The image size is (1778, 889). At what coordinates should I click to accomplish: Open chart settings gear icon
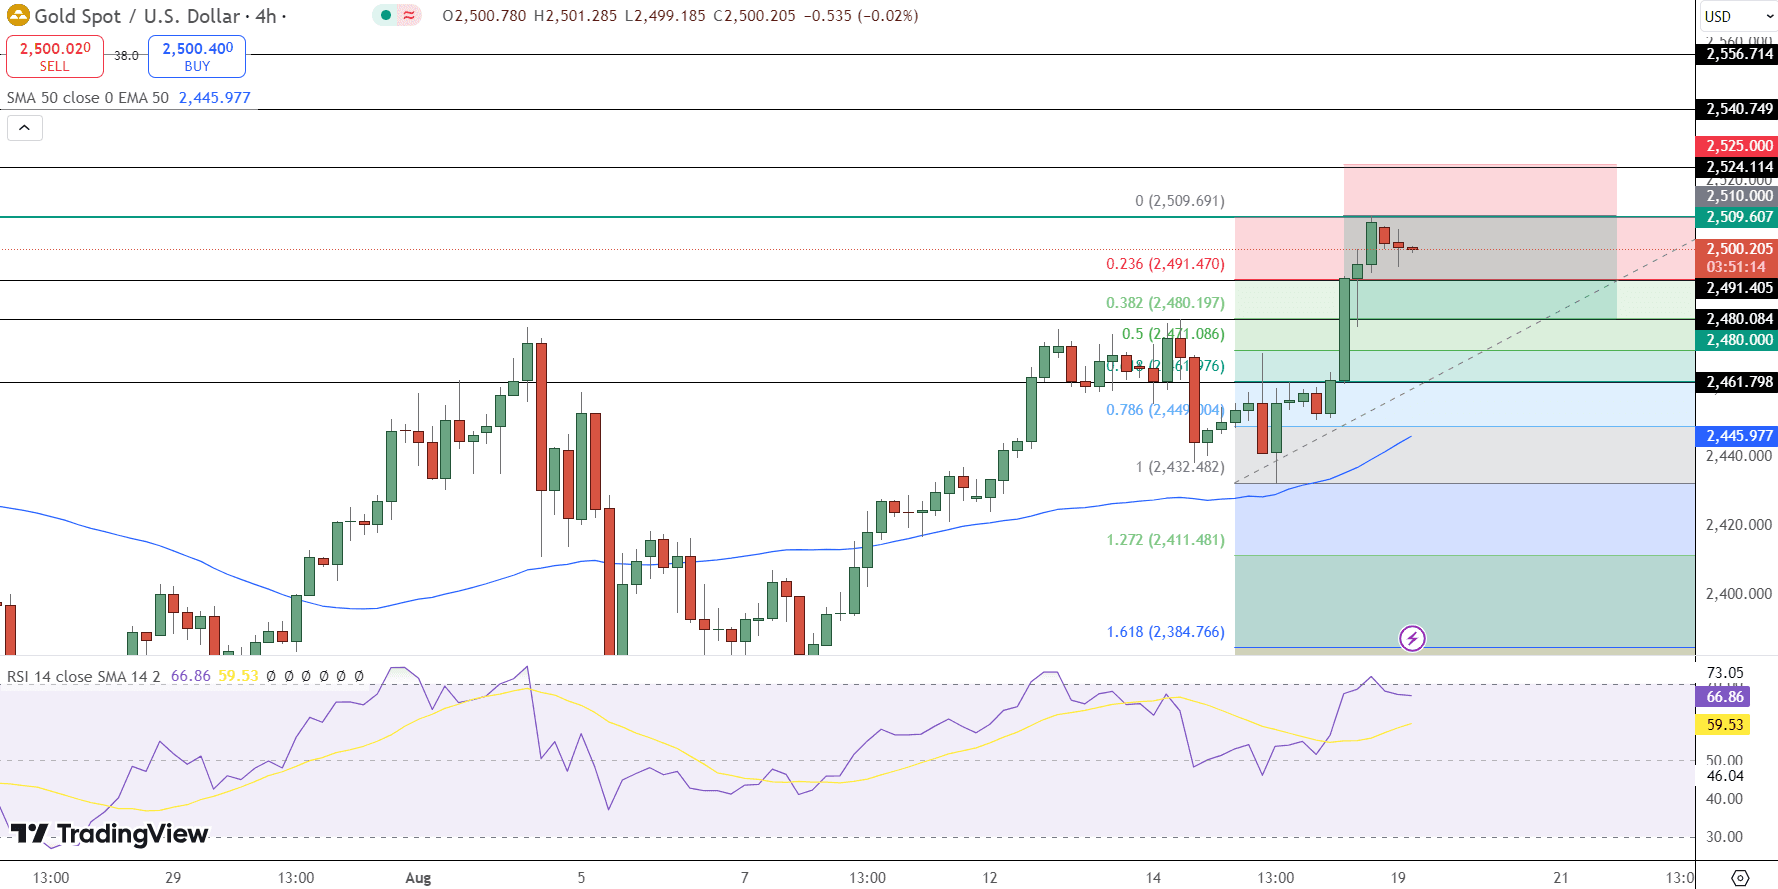(x=1740, y=878)
